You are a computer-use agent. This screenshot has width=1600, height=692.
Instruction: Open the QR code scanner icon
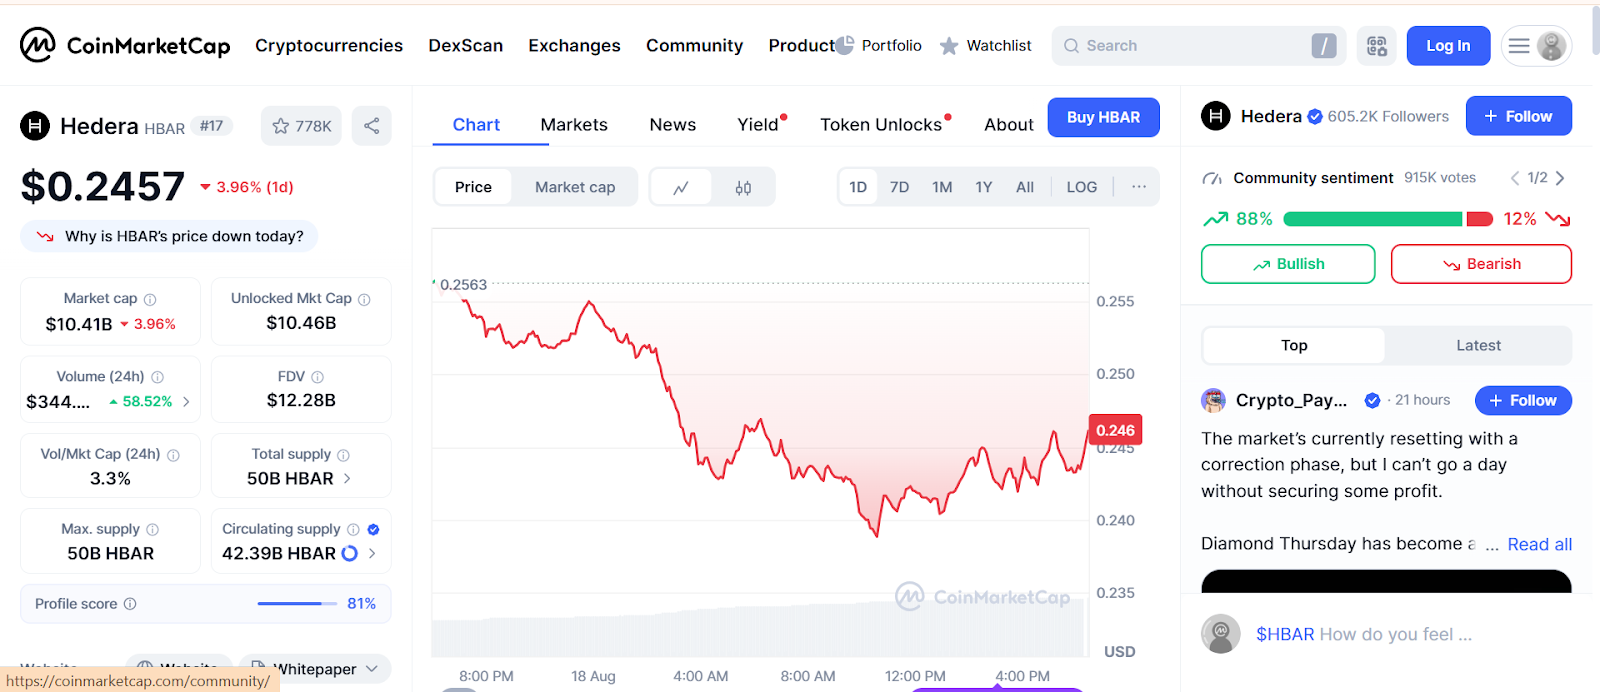[x=1376, y=46]
